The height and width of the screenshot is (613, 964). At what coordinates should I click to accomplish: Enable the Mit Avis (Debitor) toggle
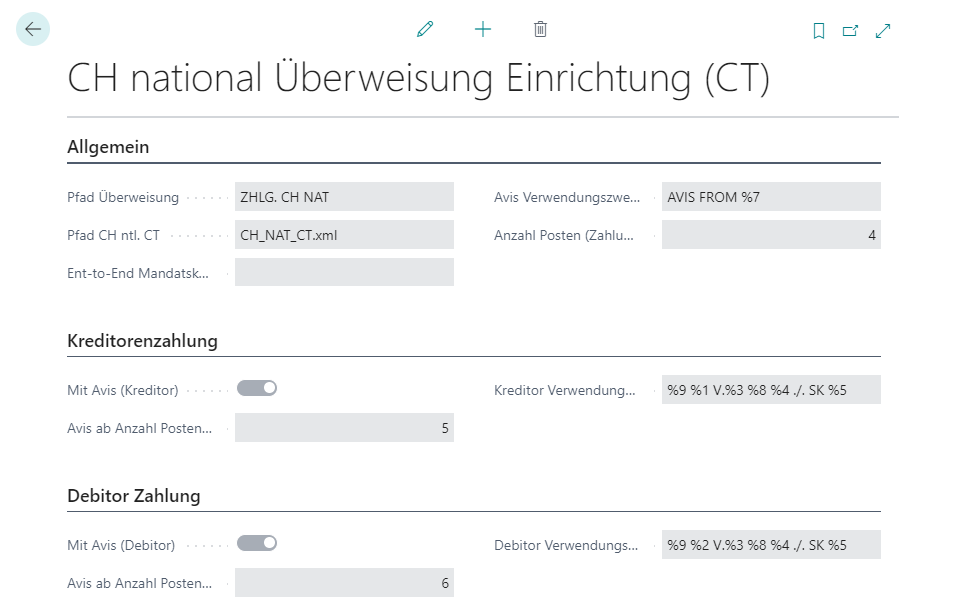coord(257,543)
